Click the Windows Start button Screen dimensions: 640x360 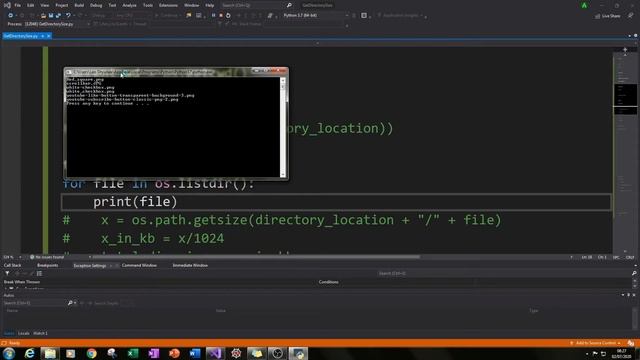[x=9, y=353]
